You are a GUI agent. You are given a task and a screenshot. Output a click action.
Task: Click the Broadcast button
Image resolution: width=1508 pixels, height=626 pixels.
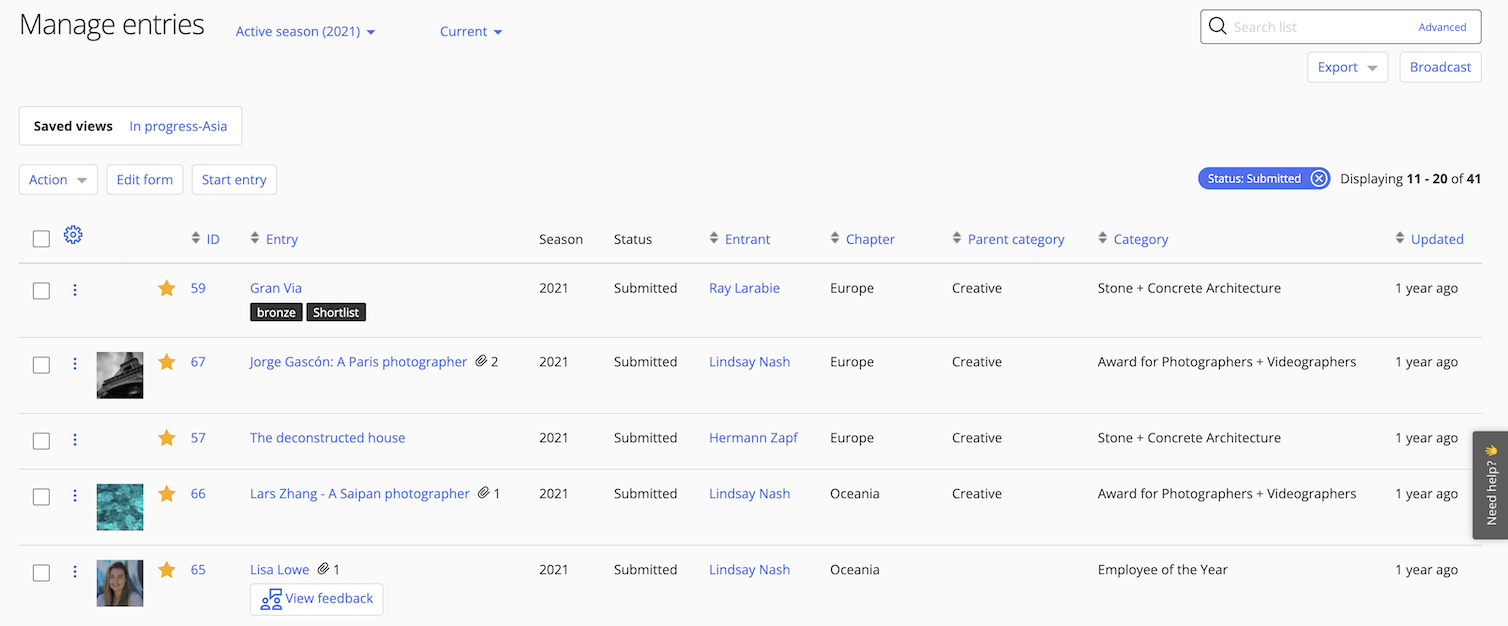pyautogui.click(x=1440, y=68)
